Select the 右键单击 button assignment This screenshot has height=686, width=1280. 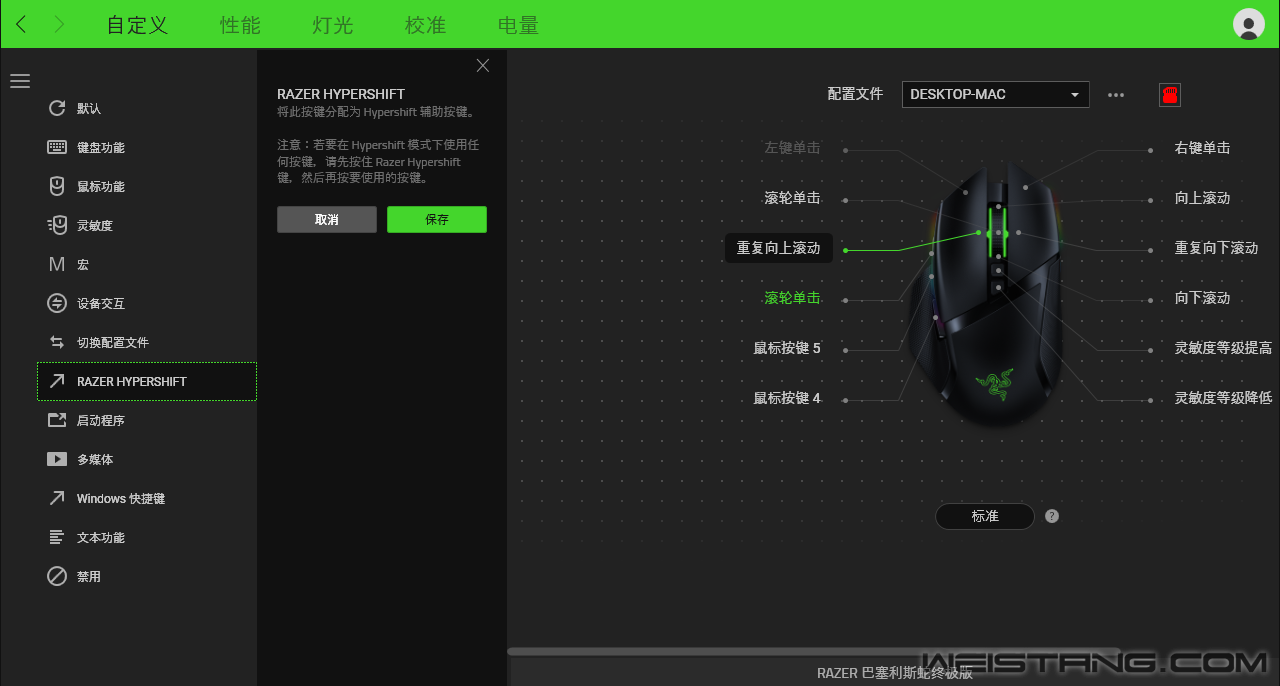(x=1201, y=148)
